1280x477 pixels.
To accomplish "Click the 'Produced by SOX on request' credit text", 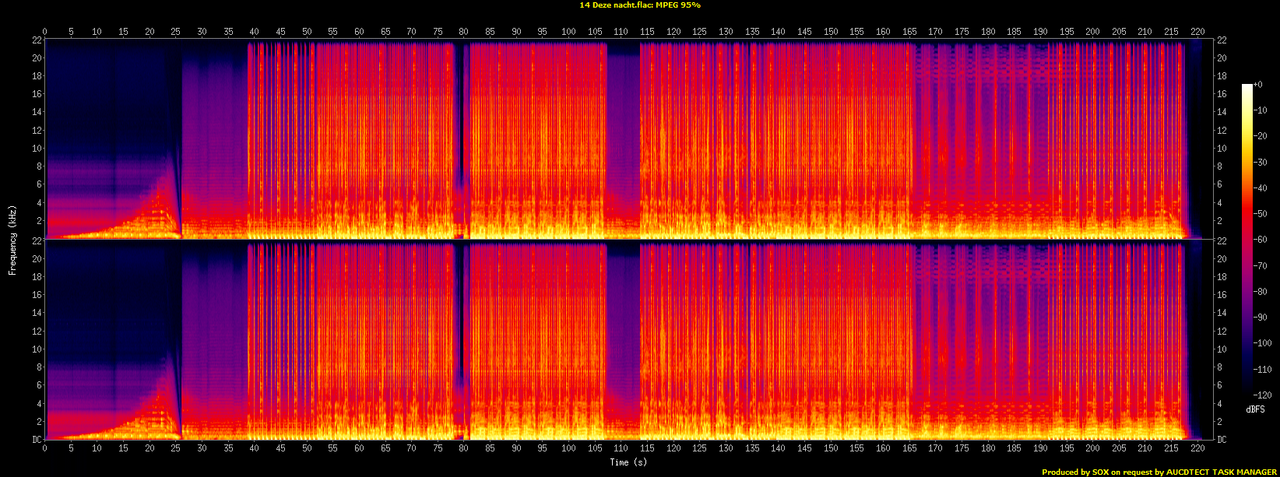I will pos(1099,471).
